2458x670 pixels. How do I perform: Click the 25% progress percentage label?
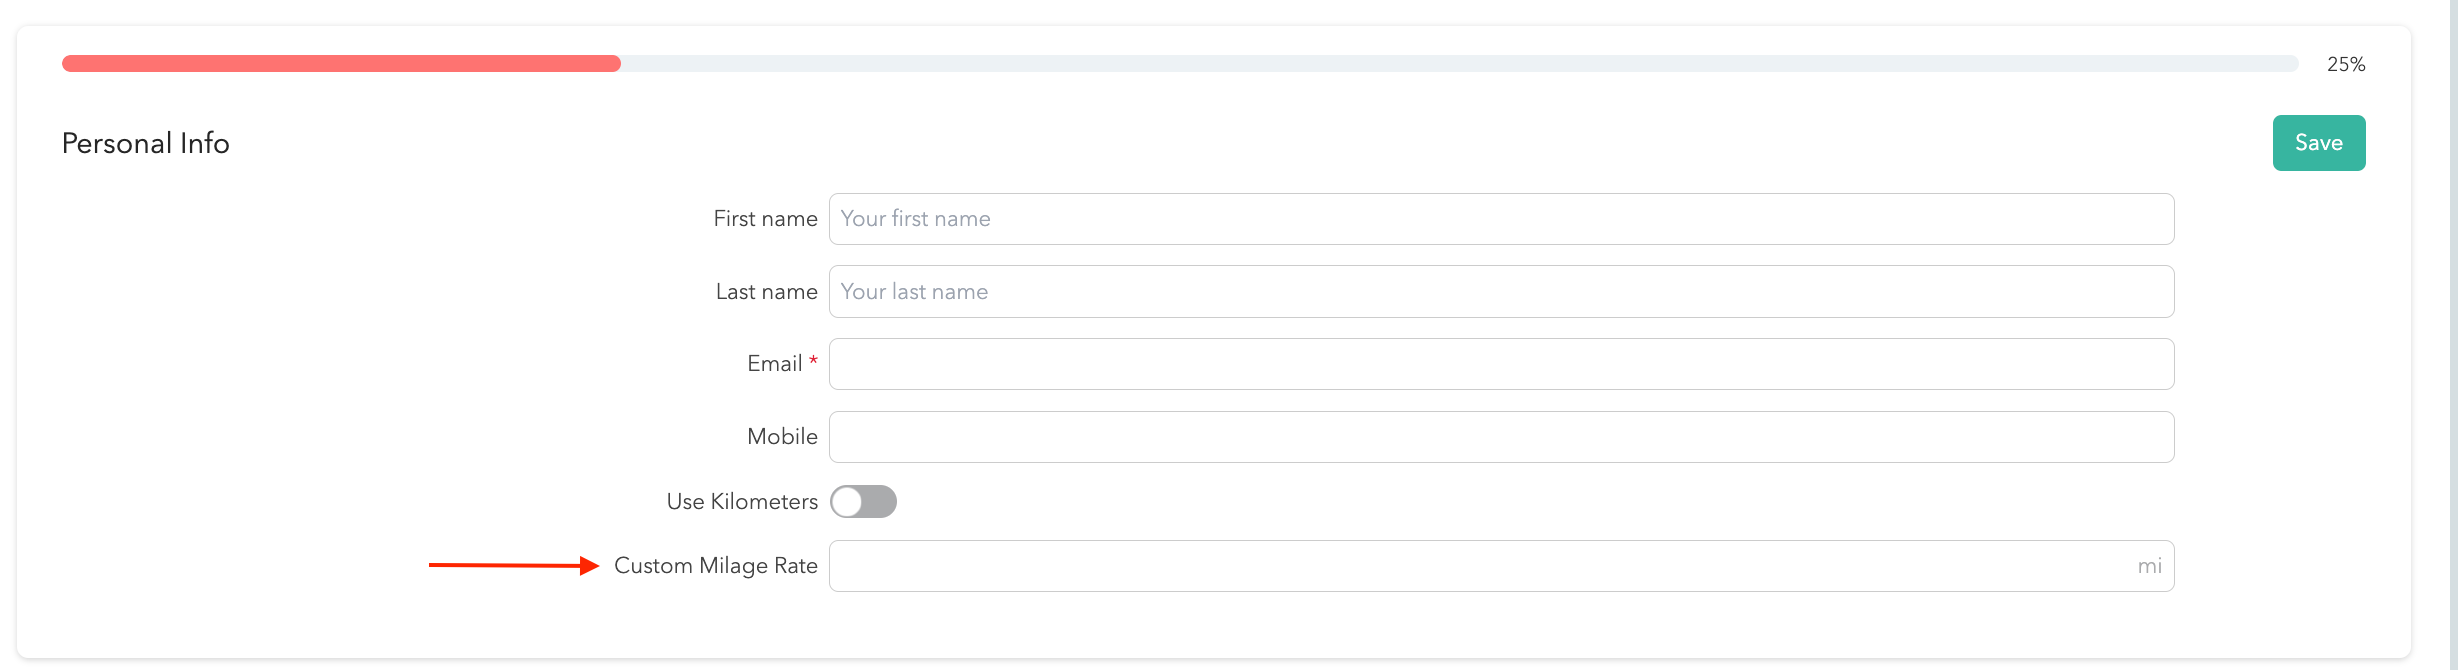[2345, 65]
